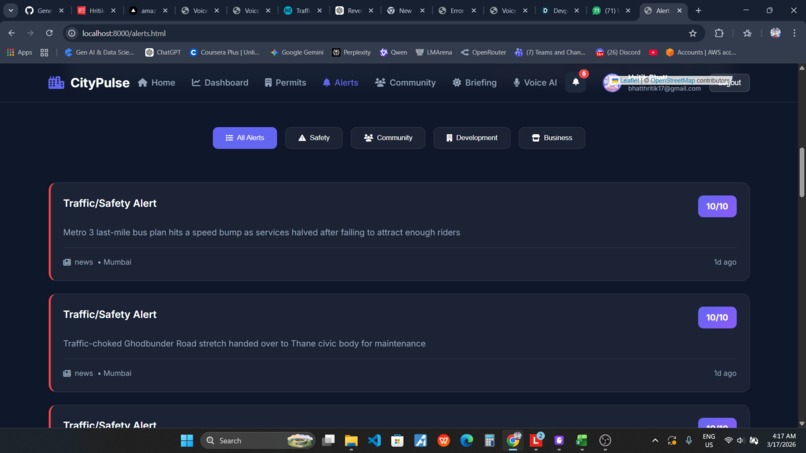
Task: Bookmark page with the star icon
Action: (692, 33)
